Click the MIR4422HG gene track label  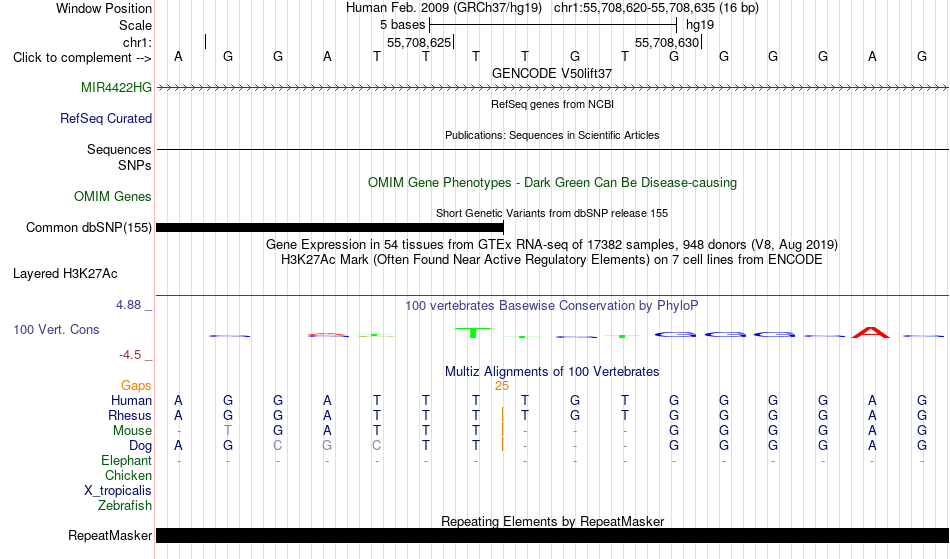tap(116, 87)
